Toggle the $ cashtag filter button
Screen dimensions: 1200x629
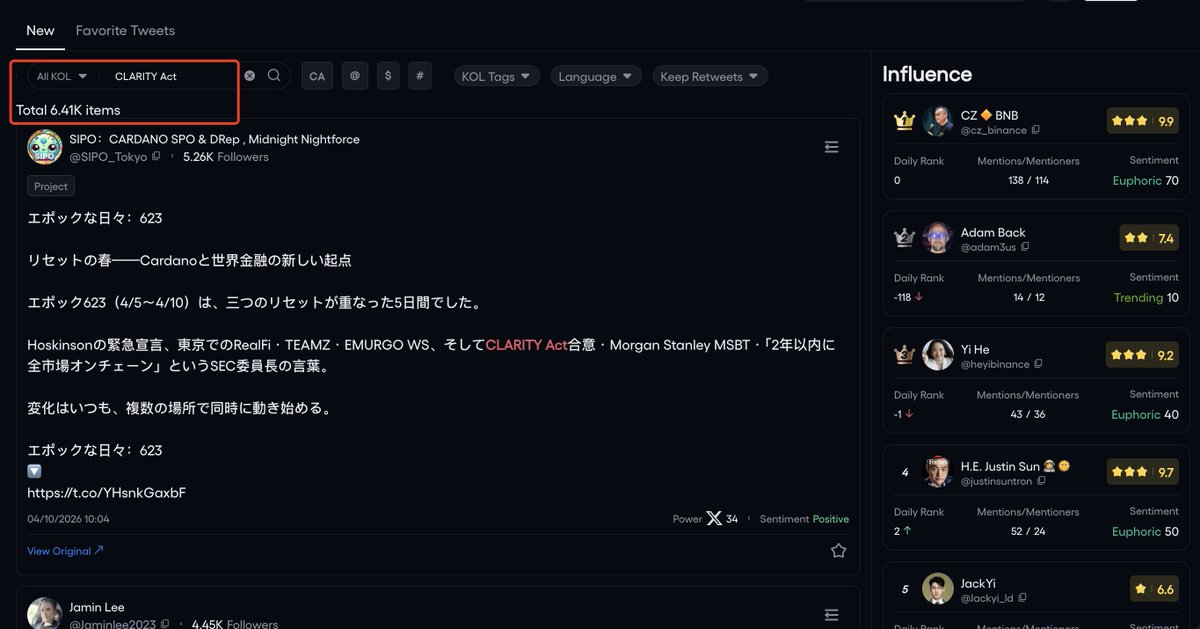click(388, 76)
